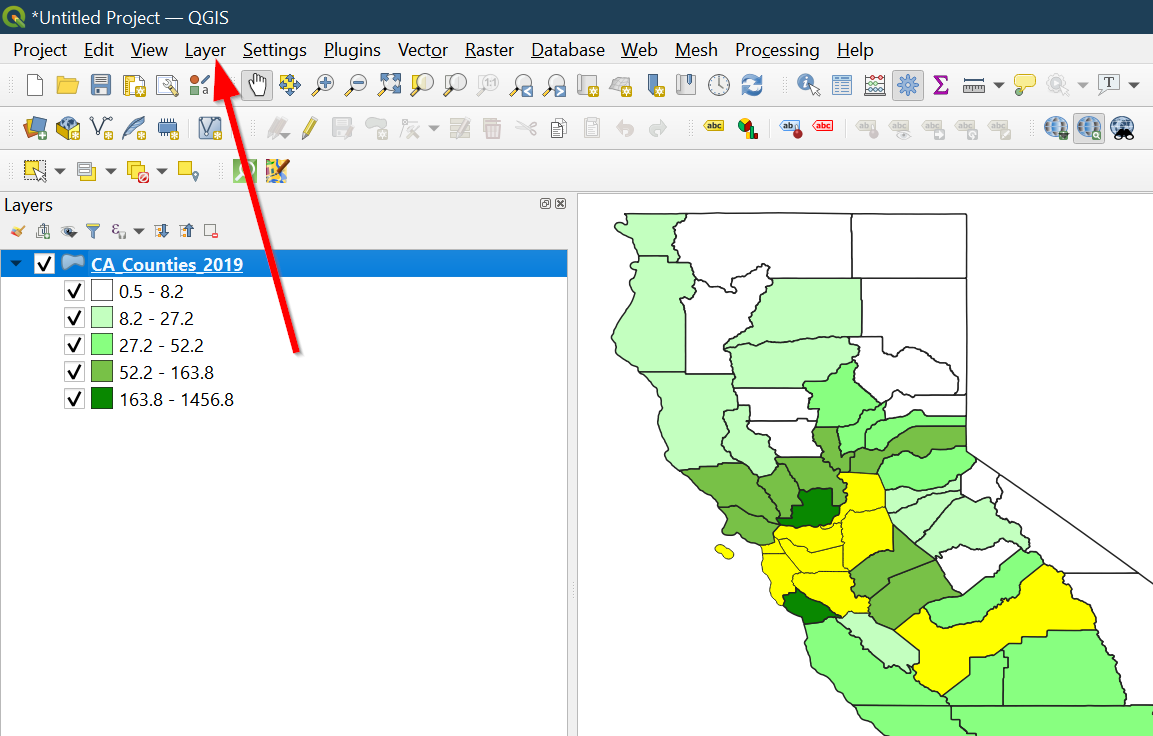Open the measure tool dropdown arrow
The image size is (1153, 736).
coord(999,86)
